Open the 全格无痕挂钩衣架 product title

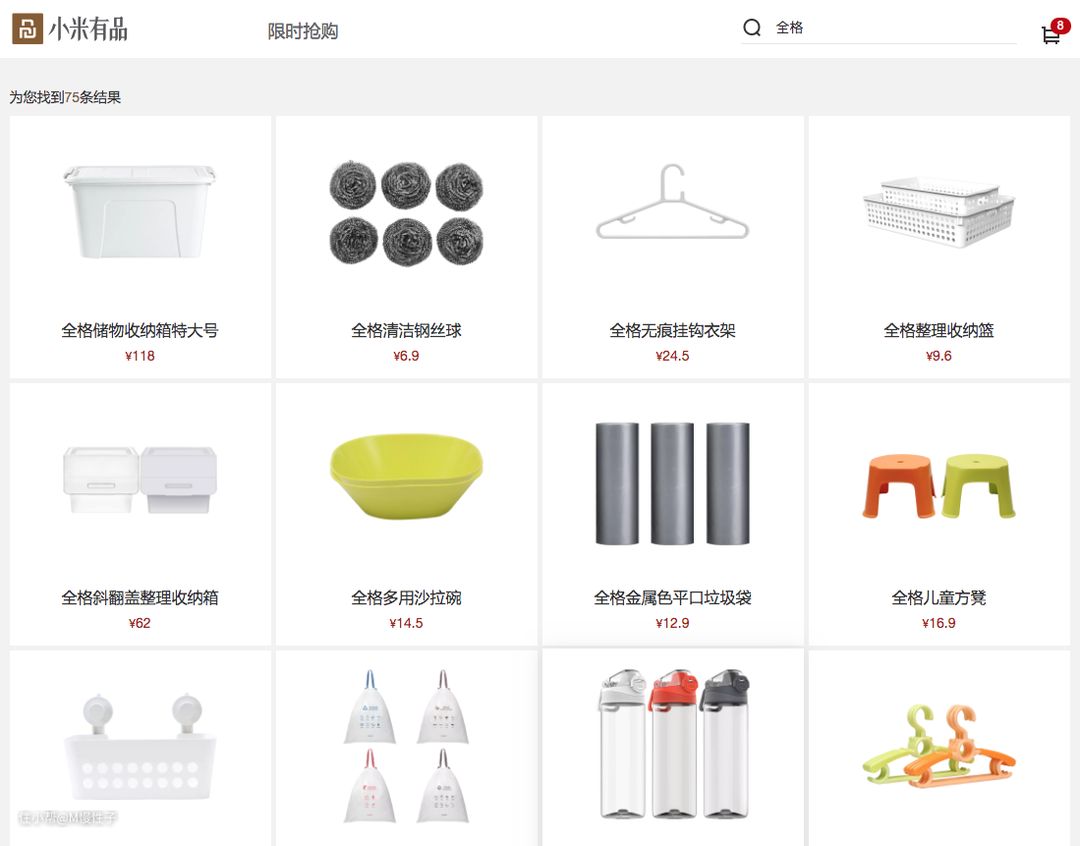672,331
